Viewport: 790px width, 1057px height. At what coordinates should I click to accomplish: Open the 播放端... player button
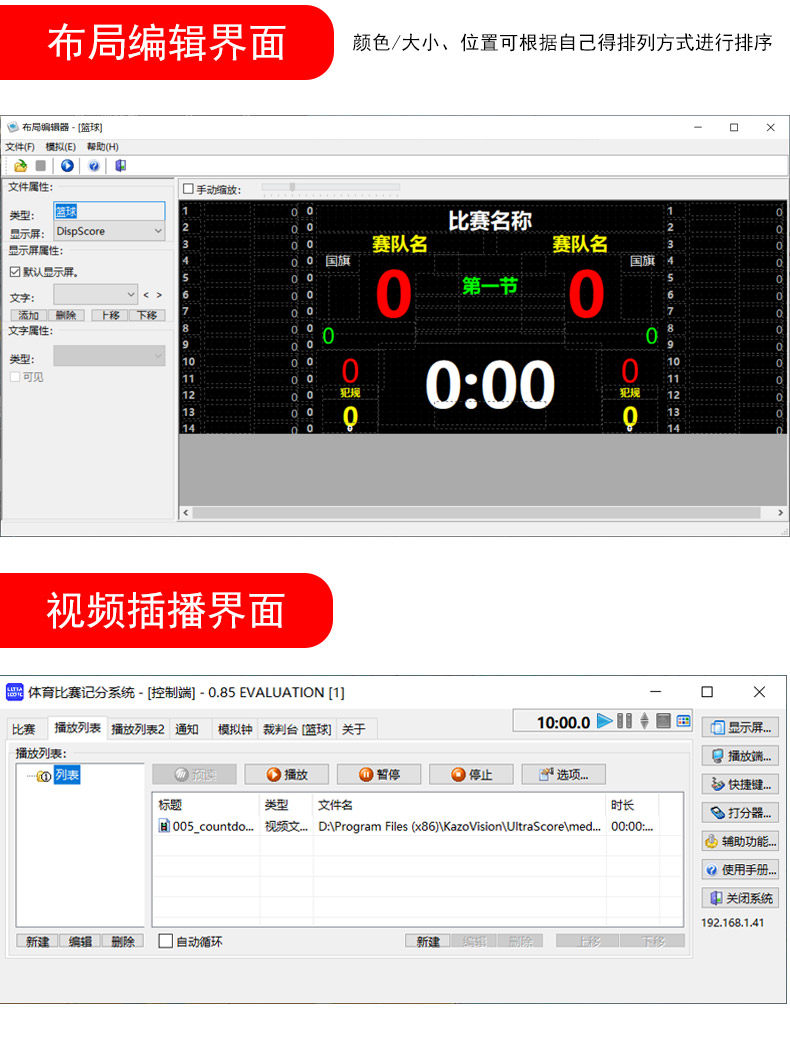pyautogui.click(x=740, y=756)
